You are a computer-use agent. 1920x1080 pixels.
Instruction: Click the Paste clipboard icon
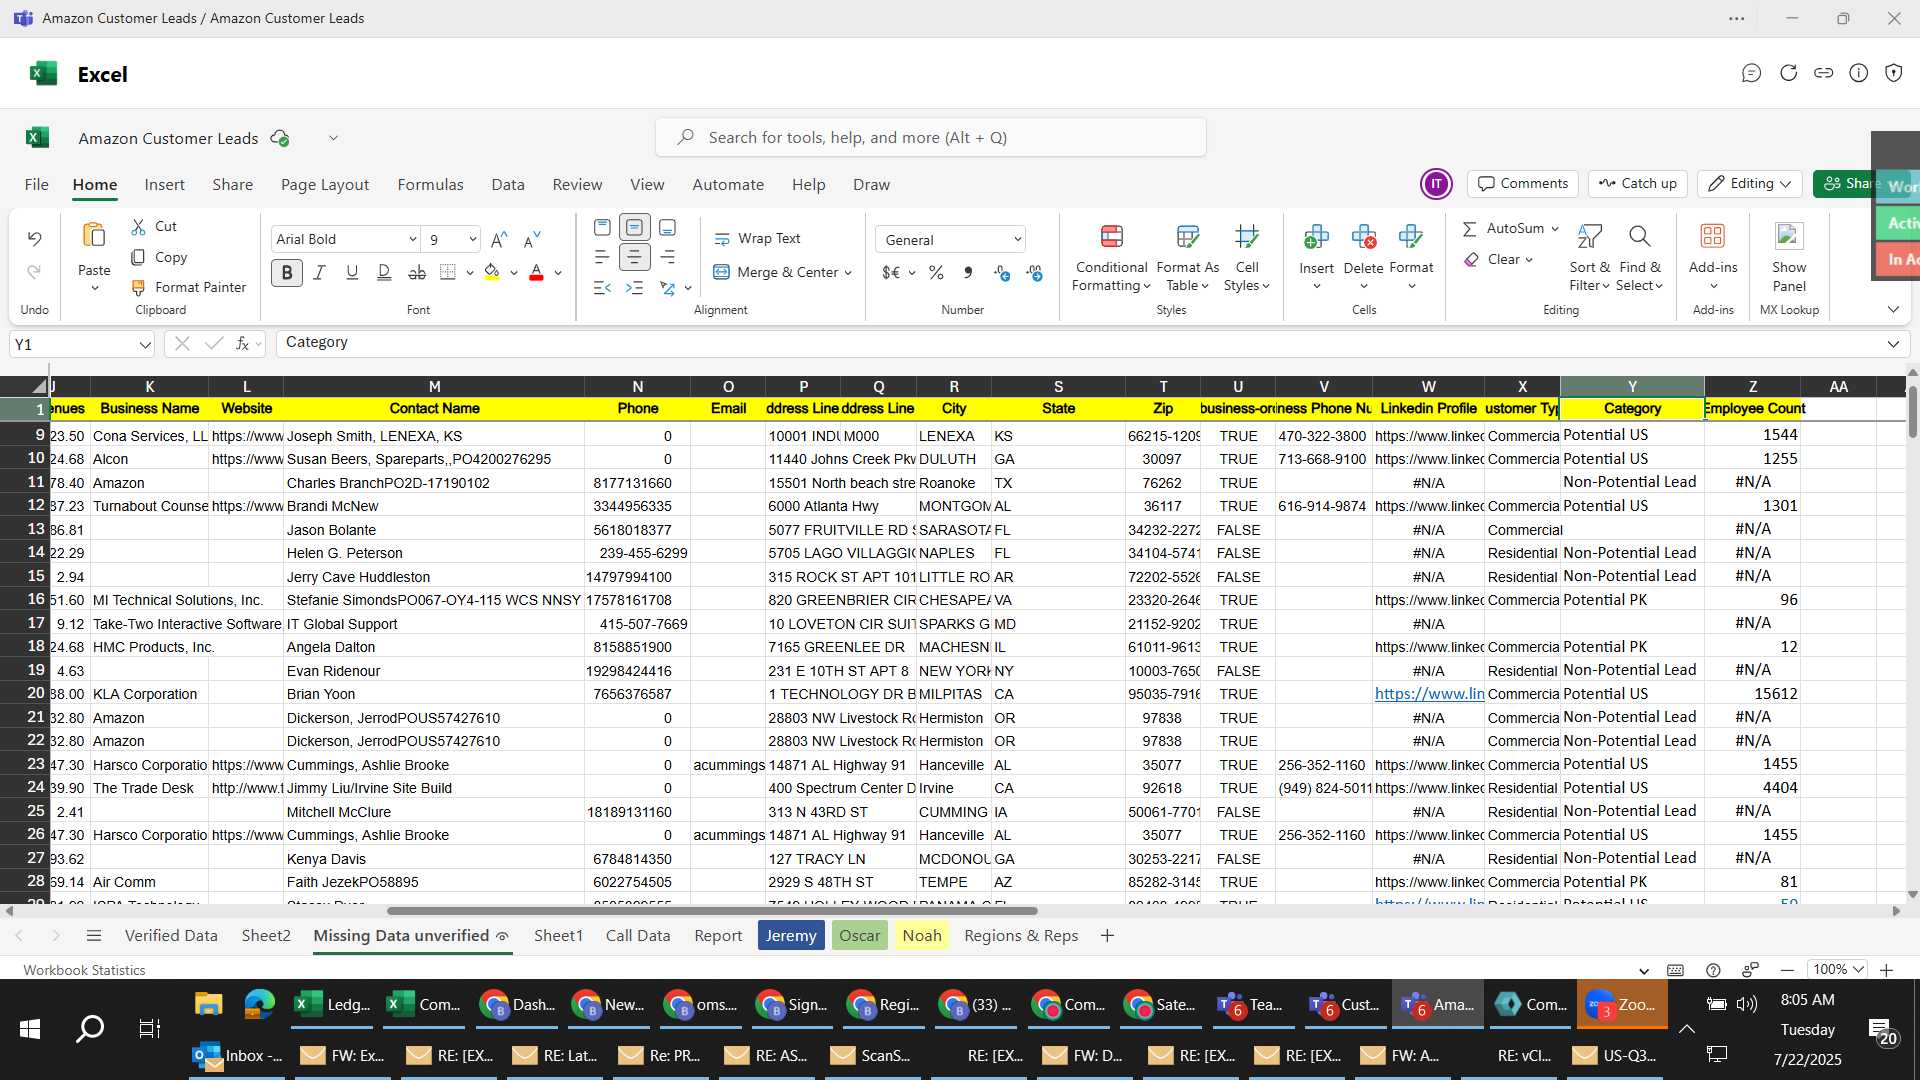point(94,235)
